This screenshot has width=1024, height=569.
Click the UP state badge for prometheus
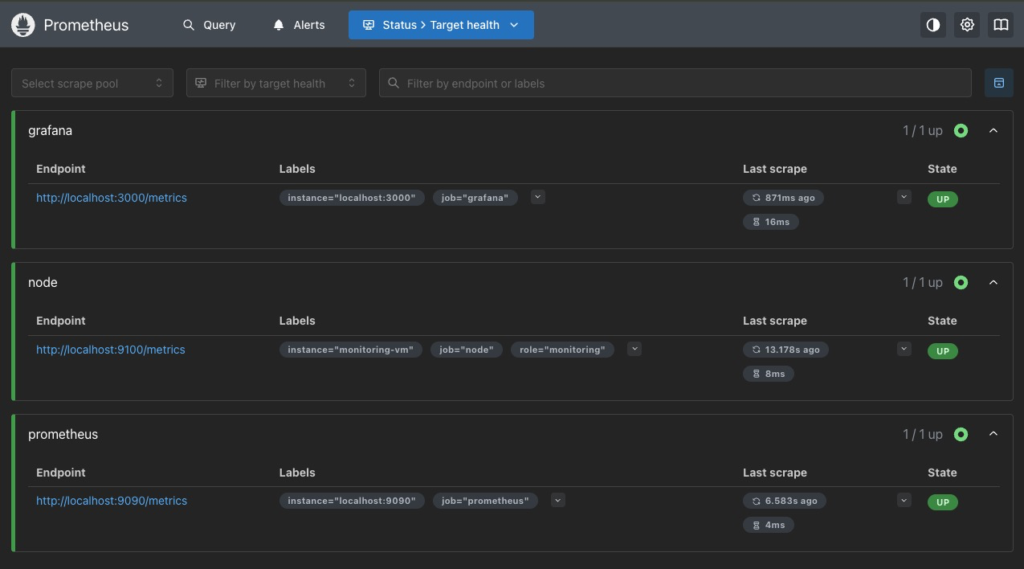pos(942,502)
